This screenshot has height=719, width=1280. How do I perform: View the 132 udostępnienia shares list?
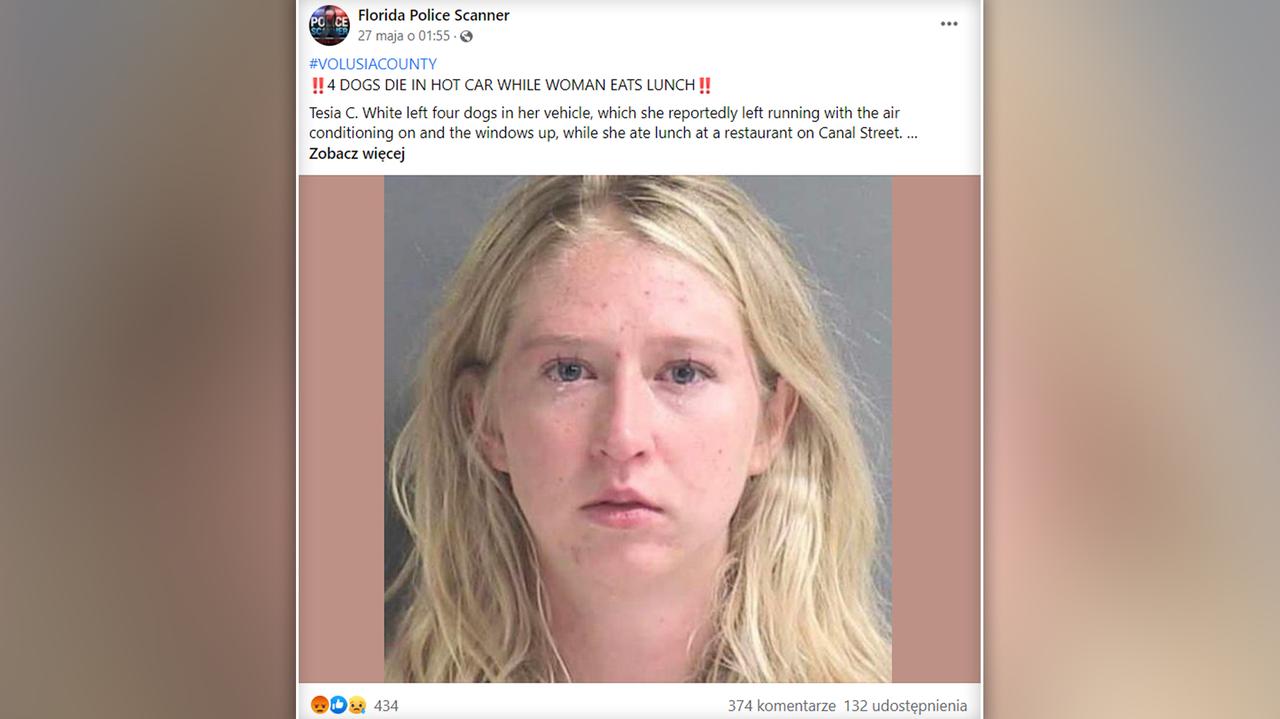click(x=906, y=706)
